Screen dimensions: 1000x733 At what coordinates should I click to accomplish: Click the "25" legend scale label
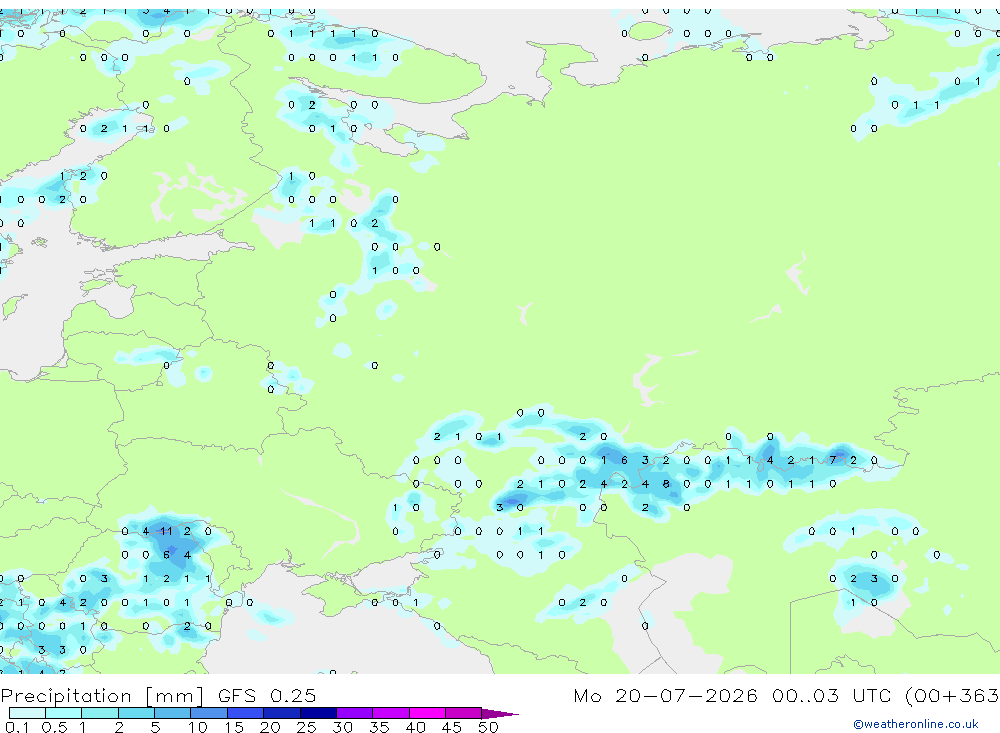[x=306, y=727]
